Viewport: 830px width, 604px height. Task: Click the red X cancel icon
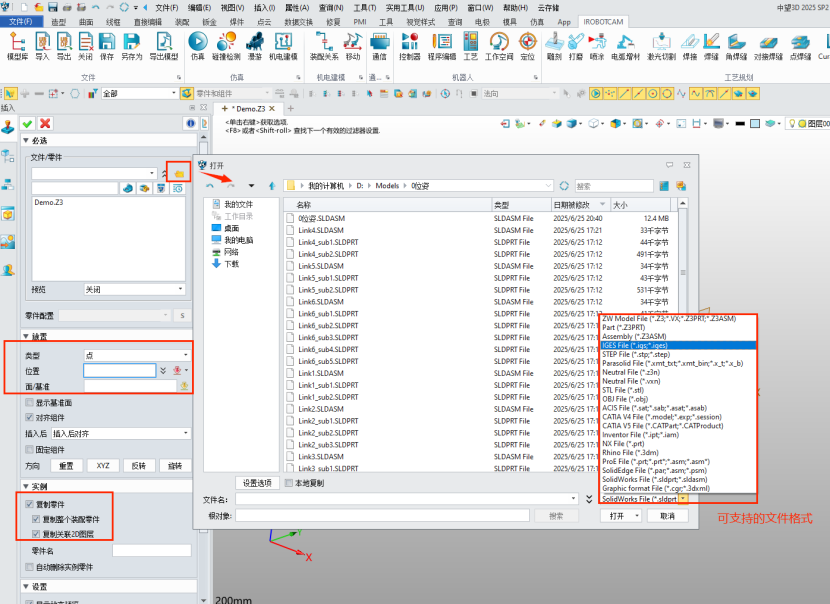pyautogui.click(x=45, y=123)
